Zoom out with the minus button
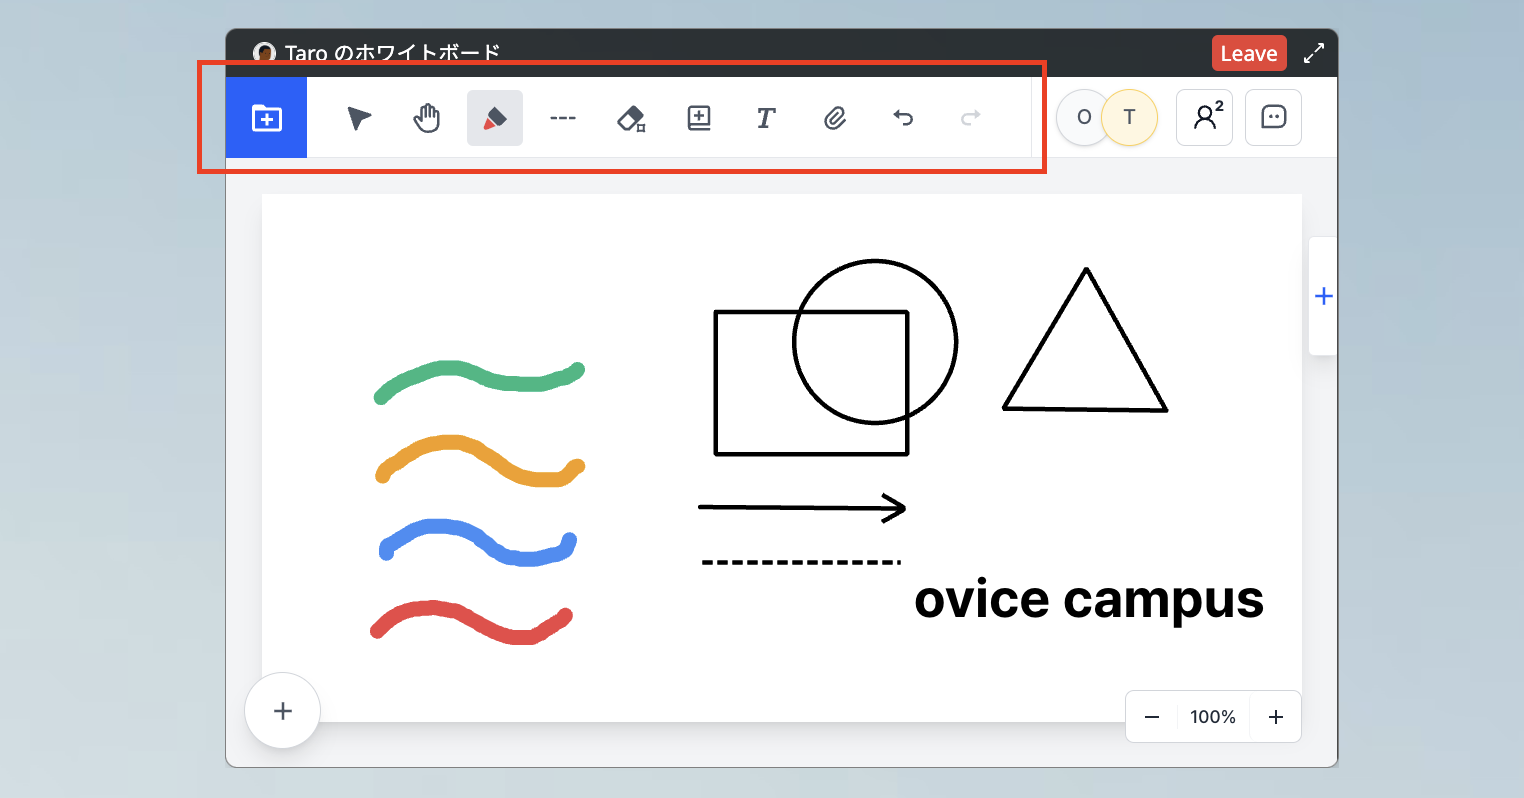This screenshot has height=798, width=1524. [x=1152, y=717]
